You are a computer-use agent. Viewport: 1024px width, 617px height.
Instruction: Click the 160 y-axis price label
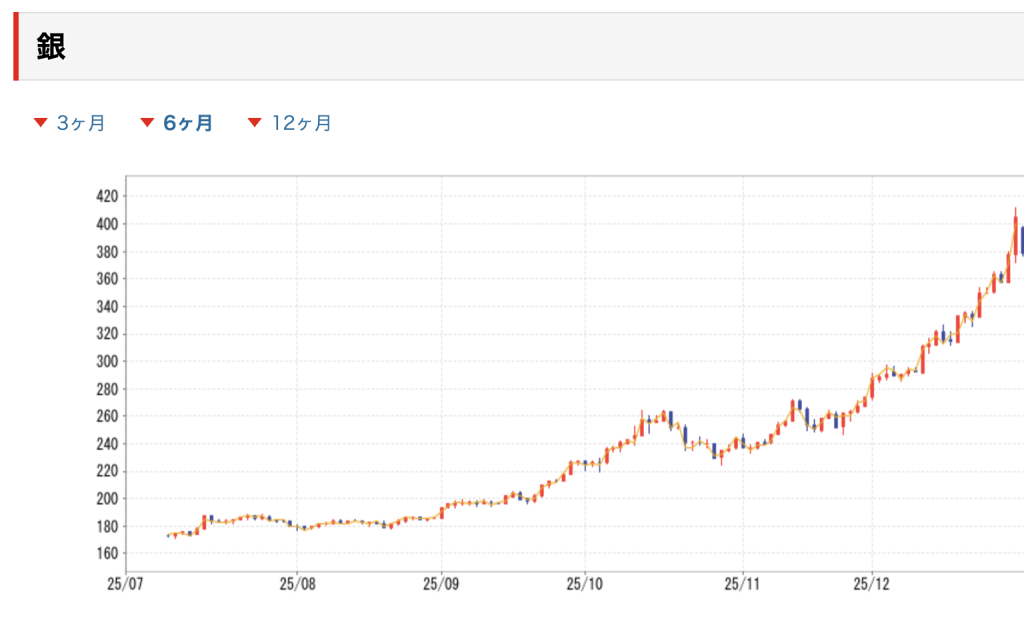point(105,553)
